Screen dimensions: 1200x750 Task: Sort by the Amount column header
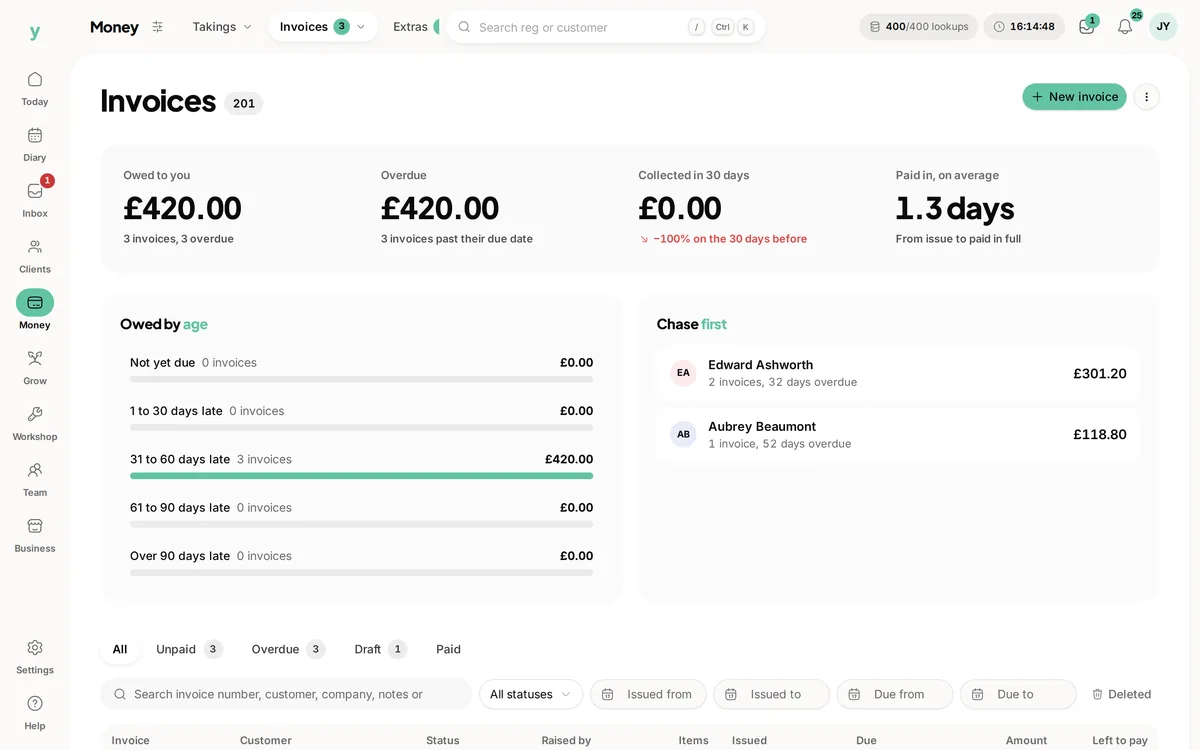point(1026,740)
